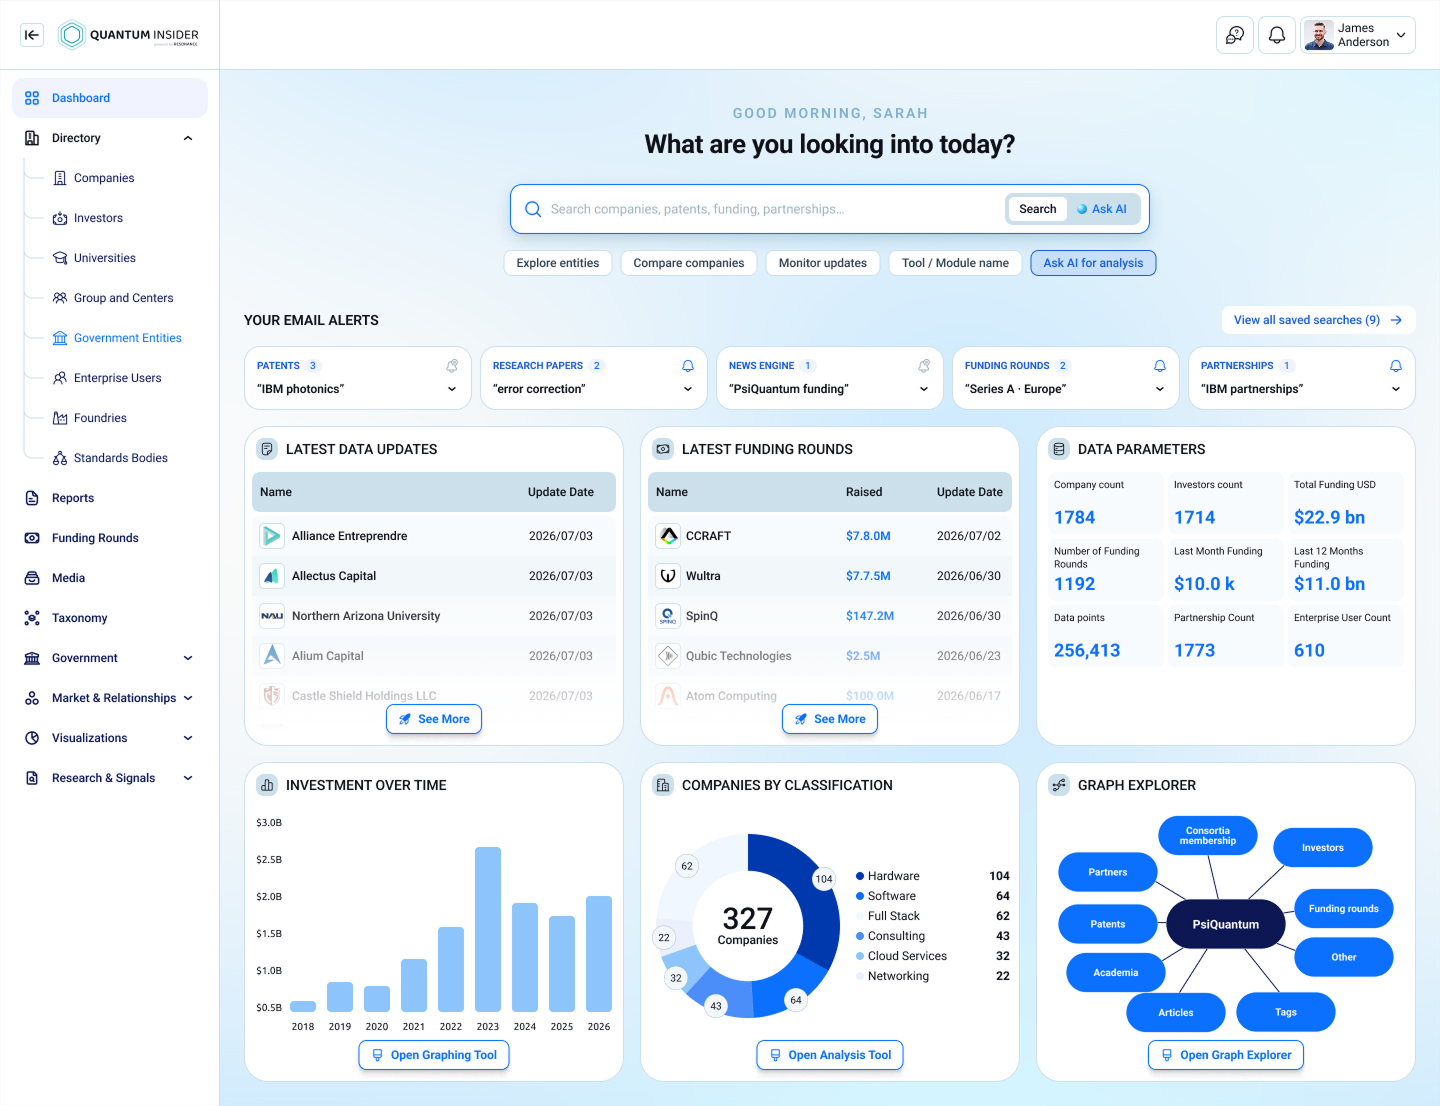This screenshot has height=1106, width=1440.
Task: Click the Data Parameters database icon
Action: pos(1059,449)
